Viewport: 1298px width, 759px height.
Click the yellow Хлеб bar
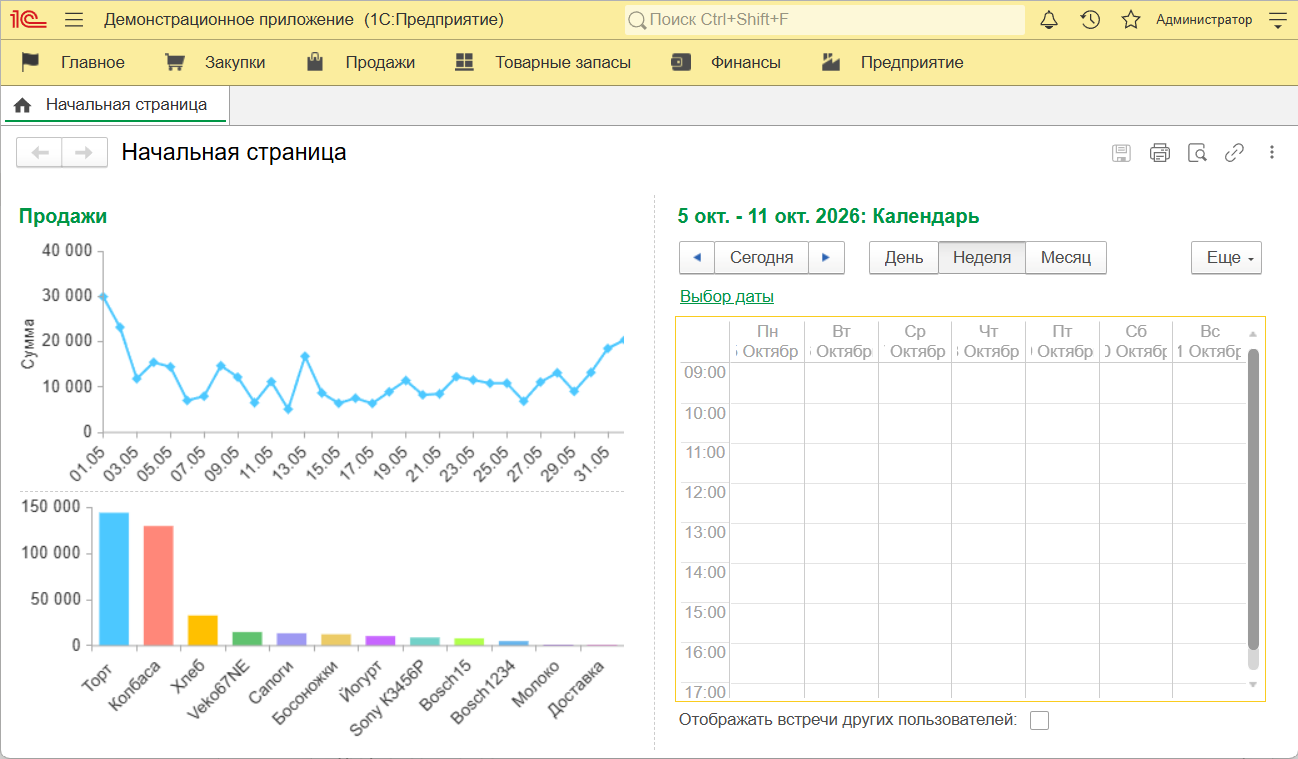pos(203,631)
